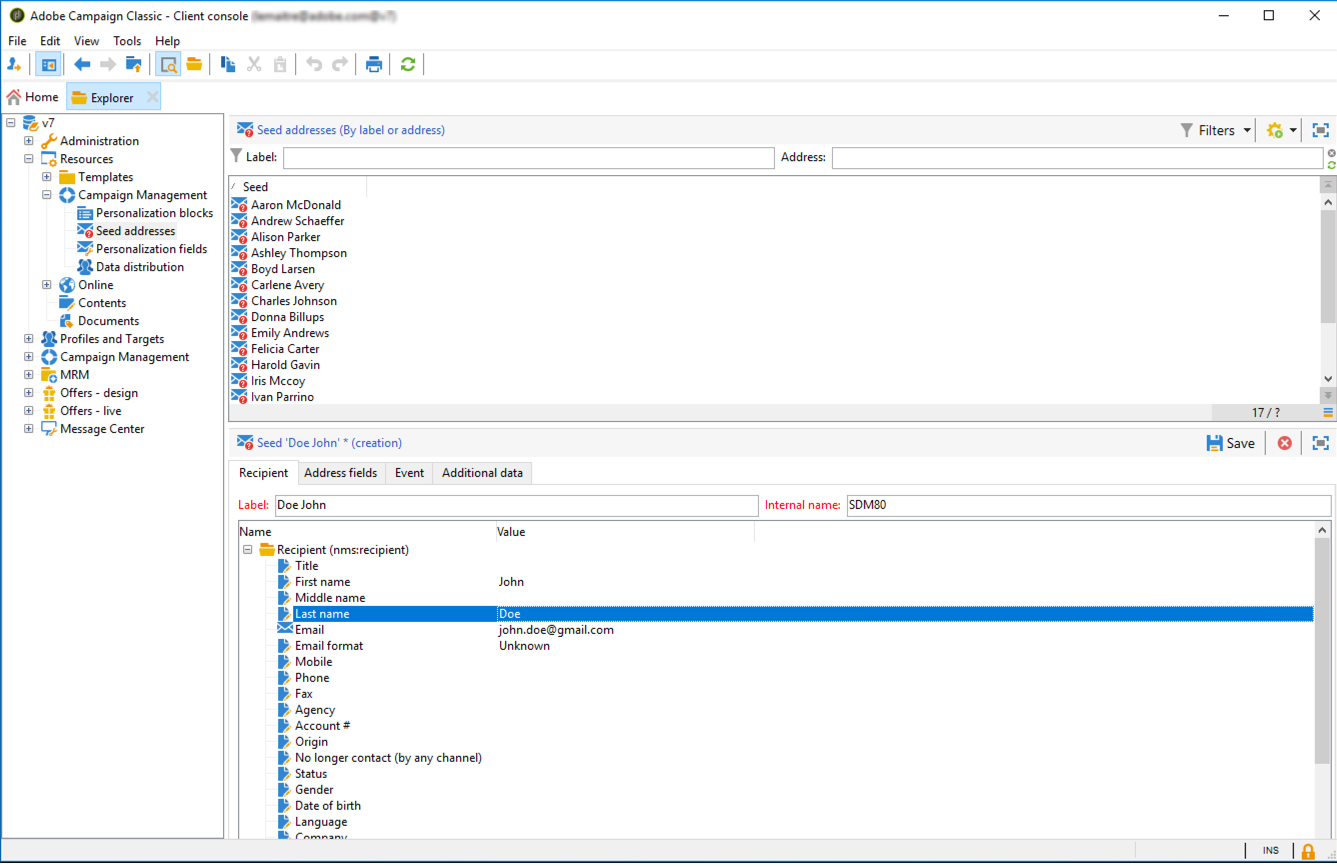Toggle the navigation tree panel icon

pyautogui.click(x=48, y=65)
